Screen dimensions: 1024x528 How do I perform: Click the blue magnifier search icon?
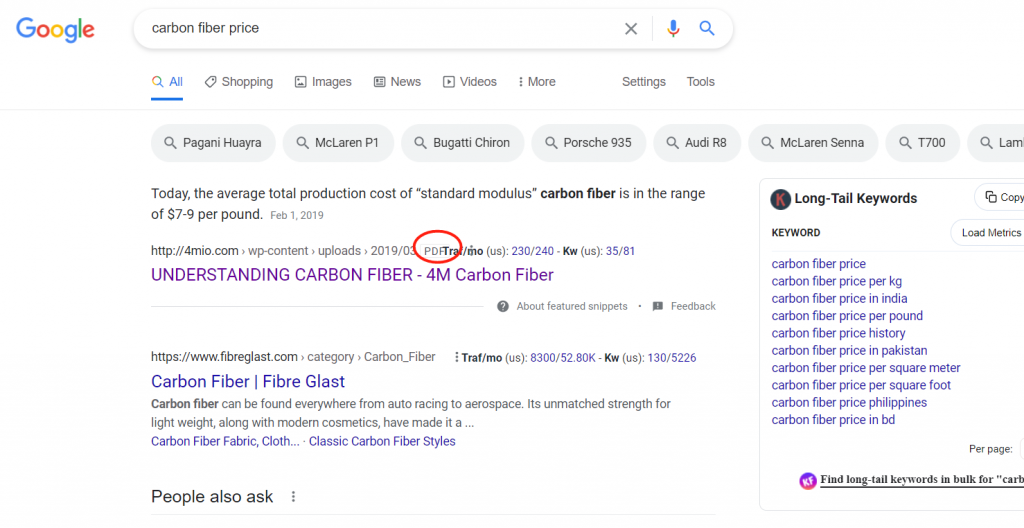[707, 29]
